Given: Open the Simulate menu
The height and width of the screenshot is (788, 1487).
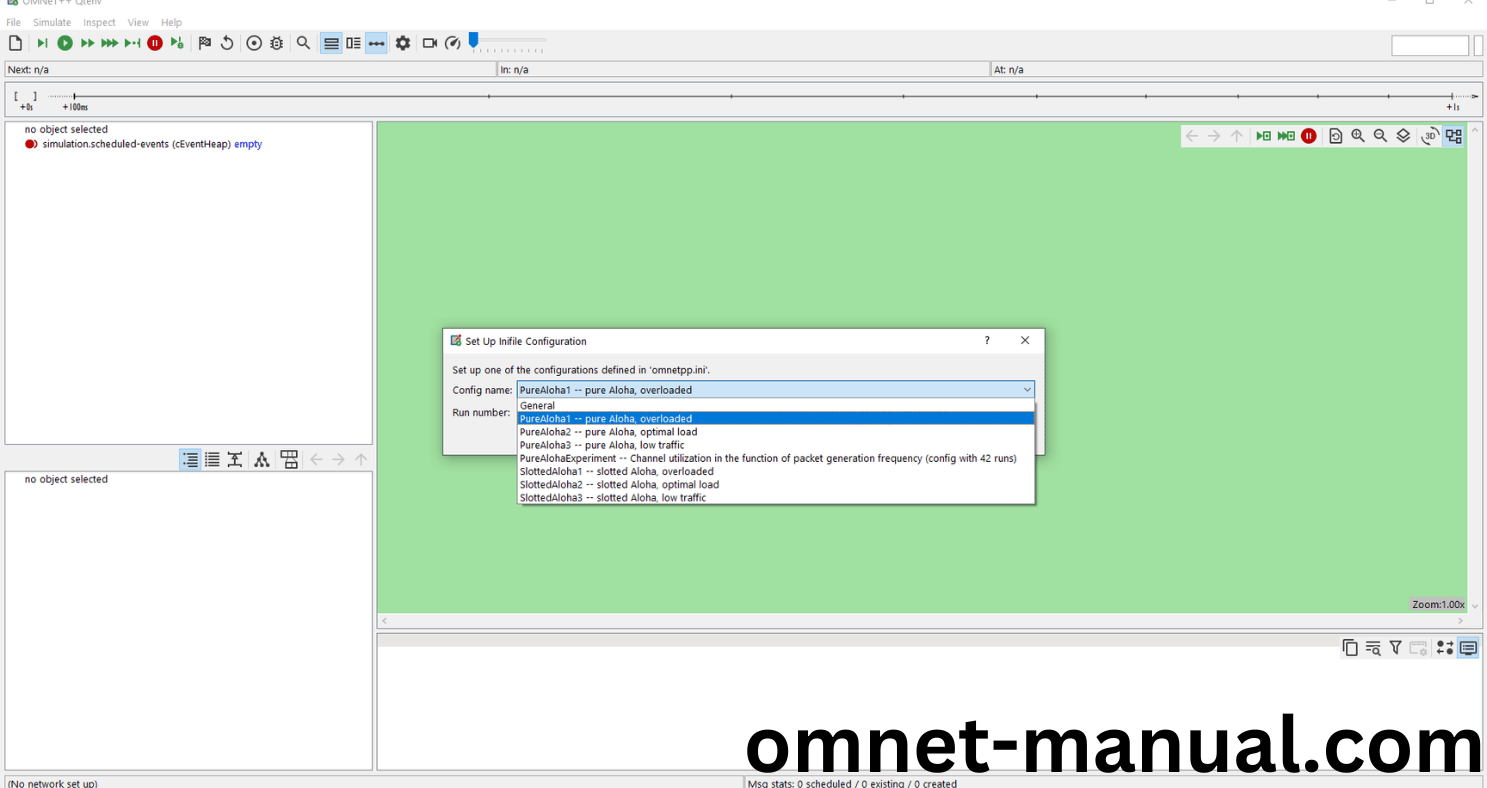Looking at the screenshot, I should coord(51,22).
